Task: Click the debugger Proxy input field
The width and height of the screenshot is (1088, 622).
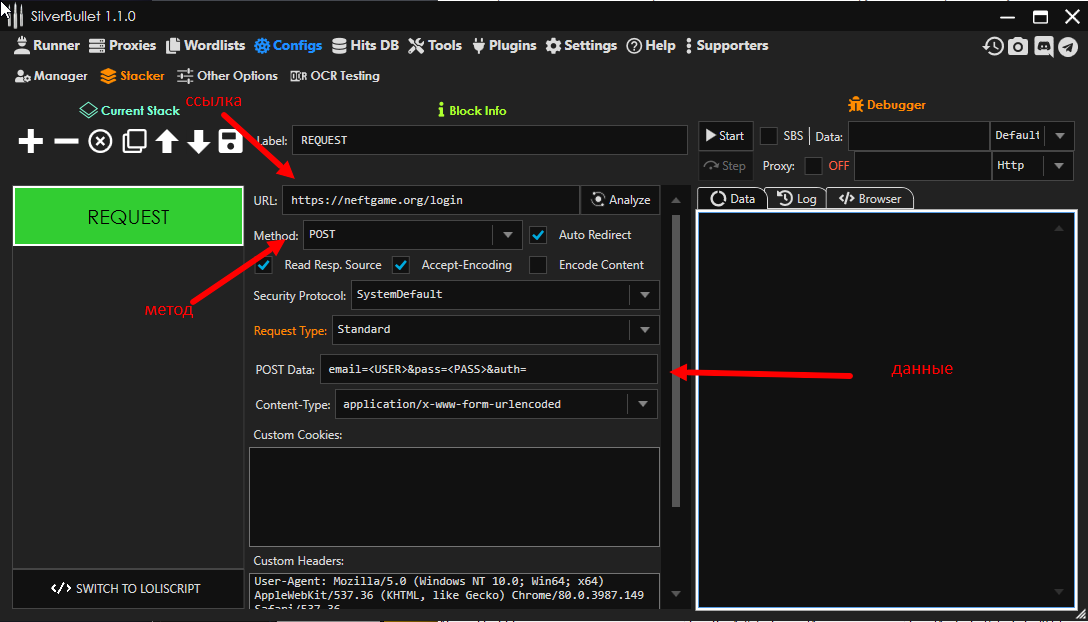Action: pos(923,166)
